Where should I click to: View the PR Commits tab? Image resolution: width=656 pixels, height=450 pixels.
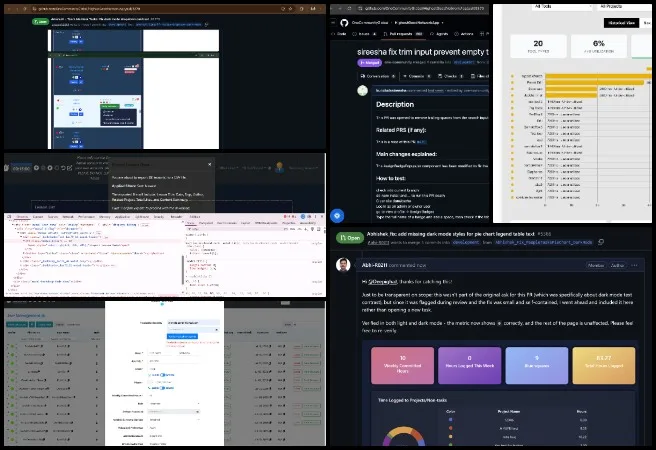coord(417,76)
